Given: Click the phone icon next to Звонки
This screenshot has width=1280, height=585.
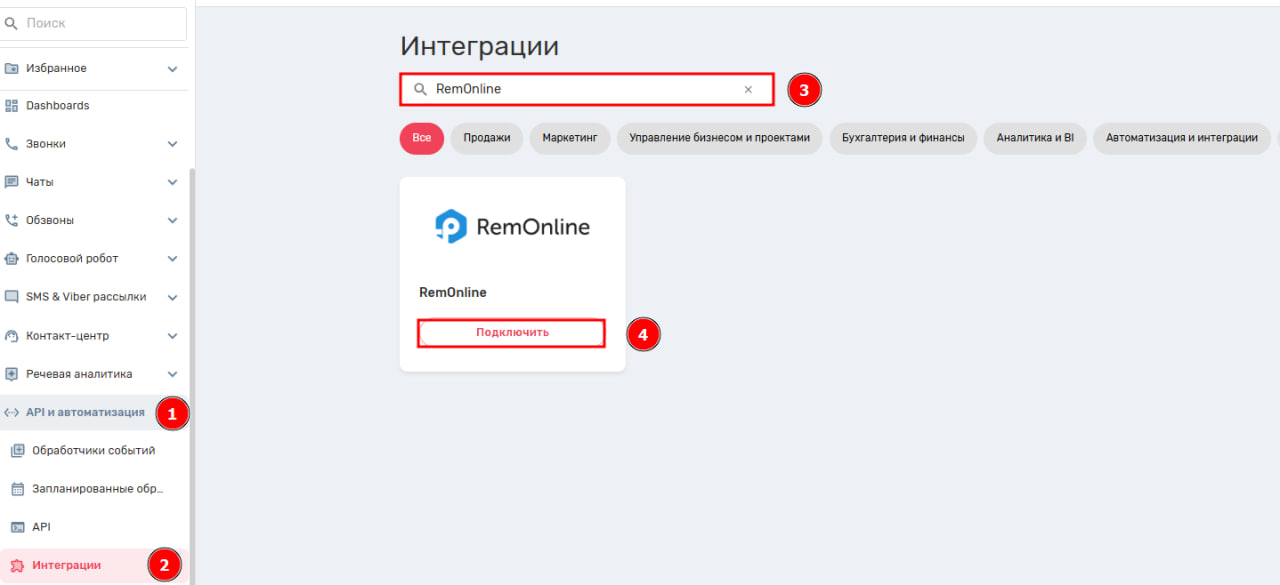Looking at the screenshot, I should 12,144.
